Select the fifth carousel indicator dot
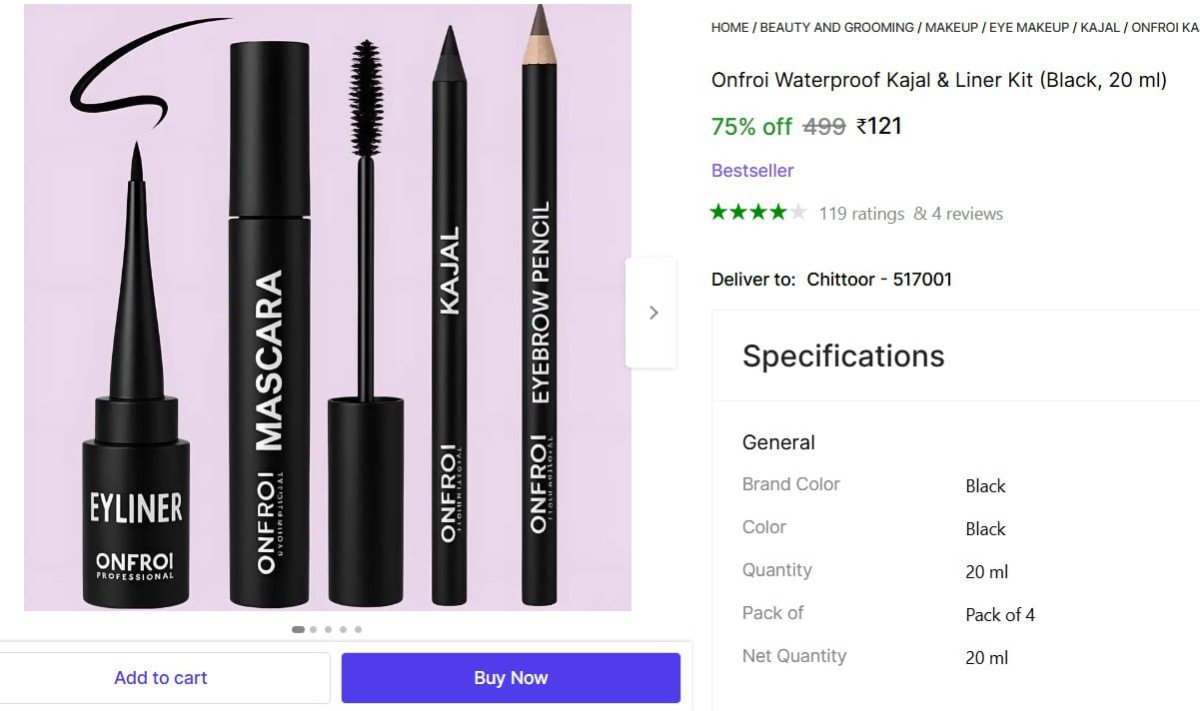The image size is (1200, 711). 358,629
